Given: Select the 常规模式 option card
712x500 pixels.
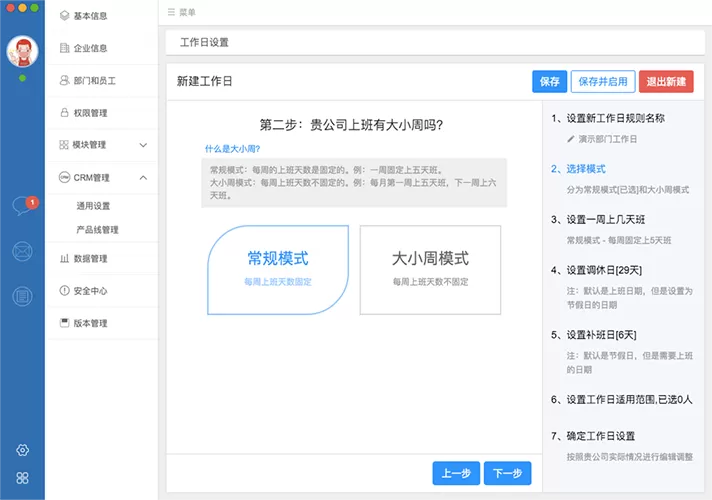Looking at the screenshot, I should 278,270.
